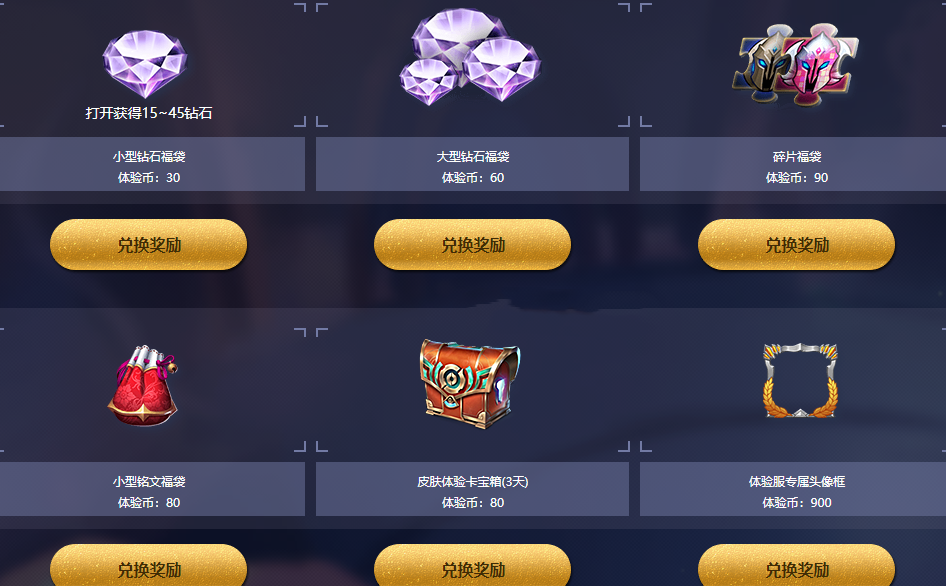946x586 pixels.
Task: Click the silver laurel avatar frame icon
Action: [800, 380]
